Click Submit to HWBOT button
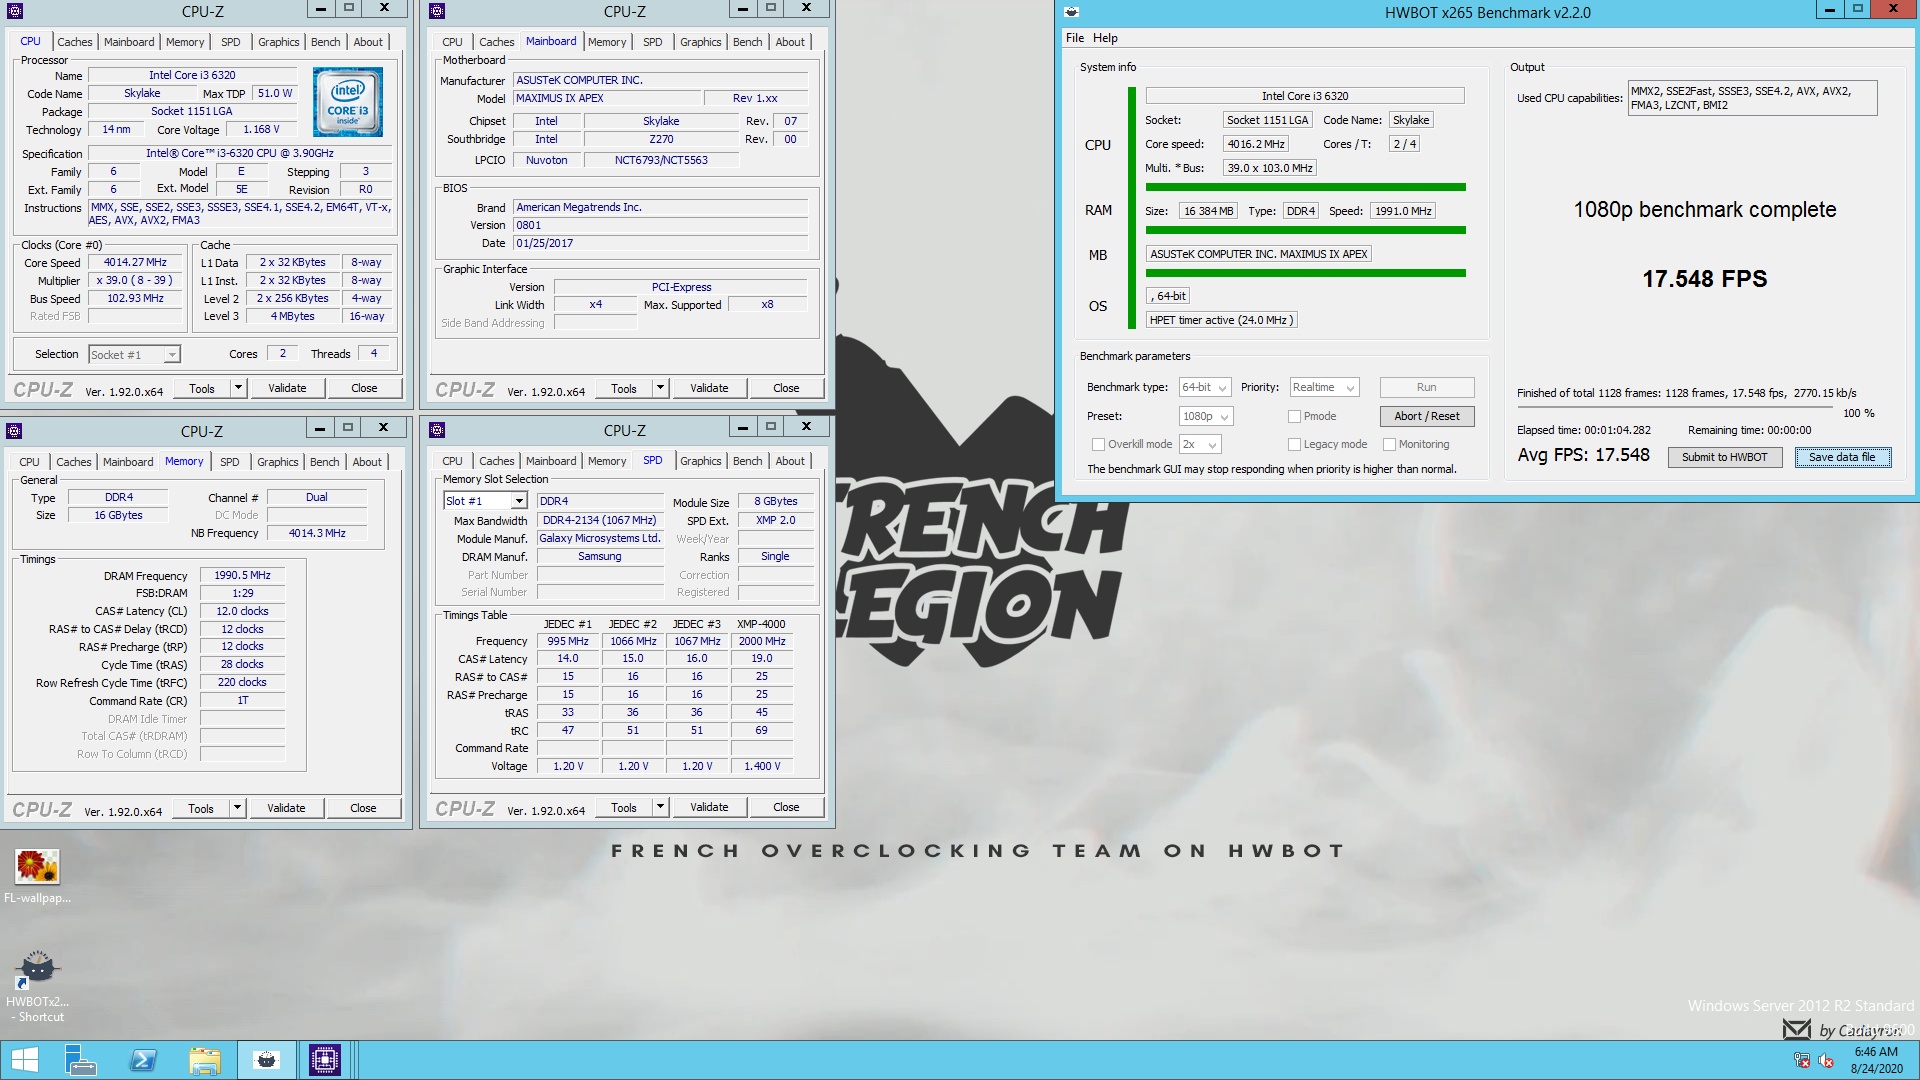 click(x=1724, y=457)
